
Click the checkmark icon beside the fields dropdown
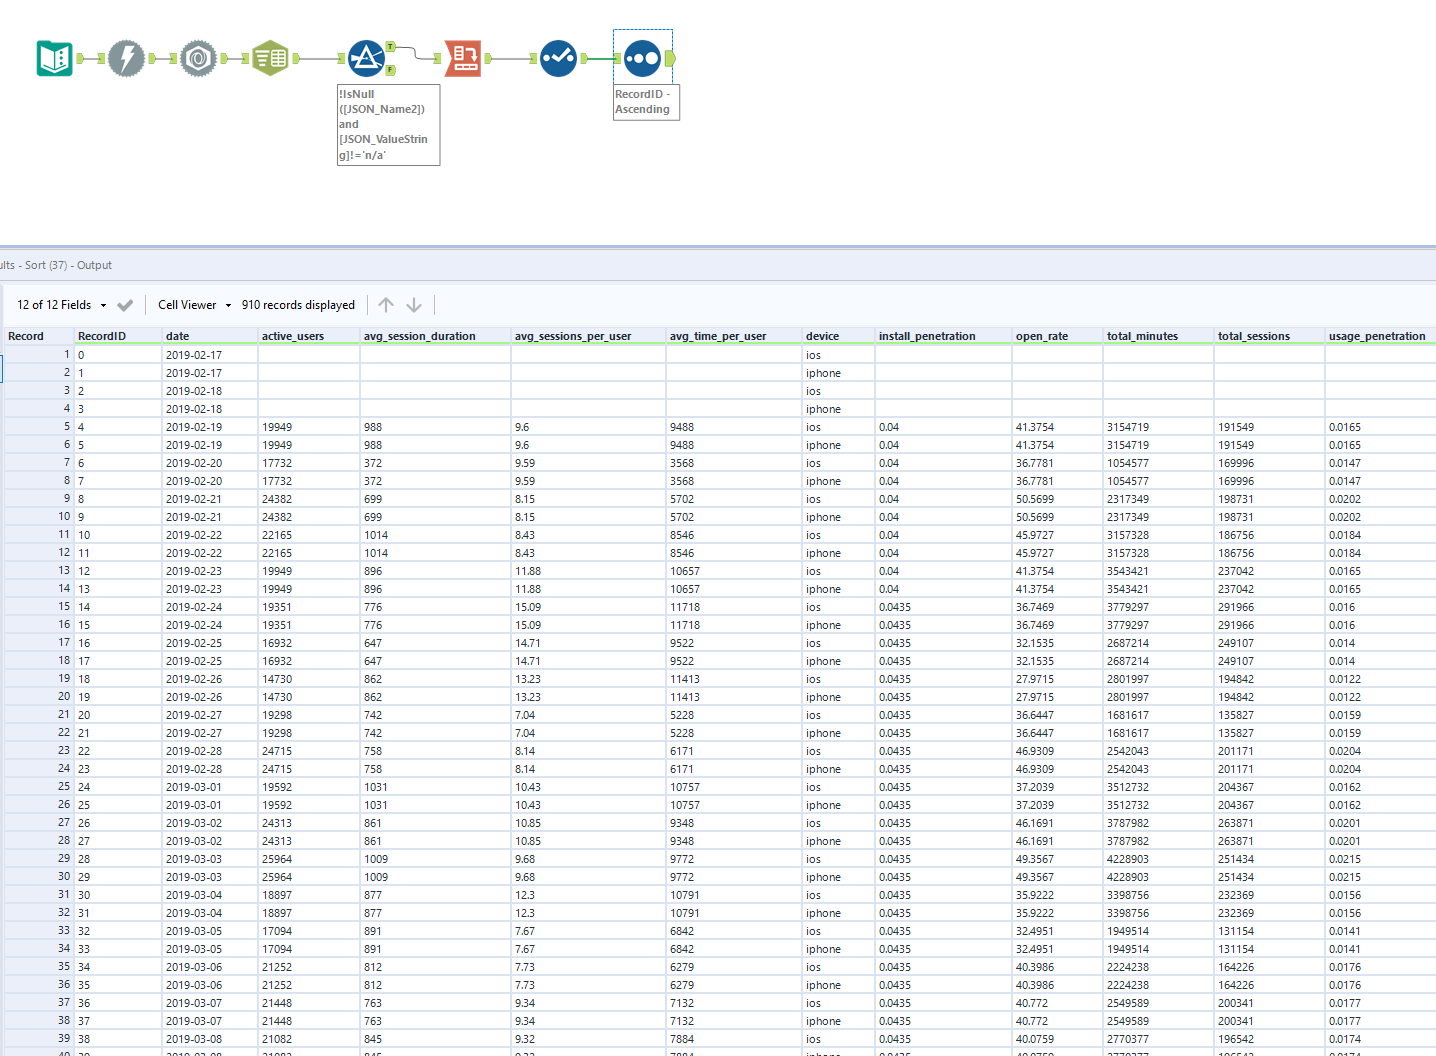click(x=125, y=305)
